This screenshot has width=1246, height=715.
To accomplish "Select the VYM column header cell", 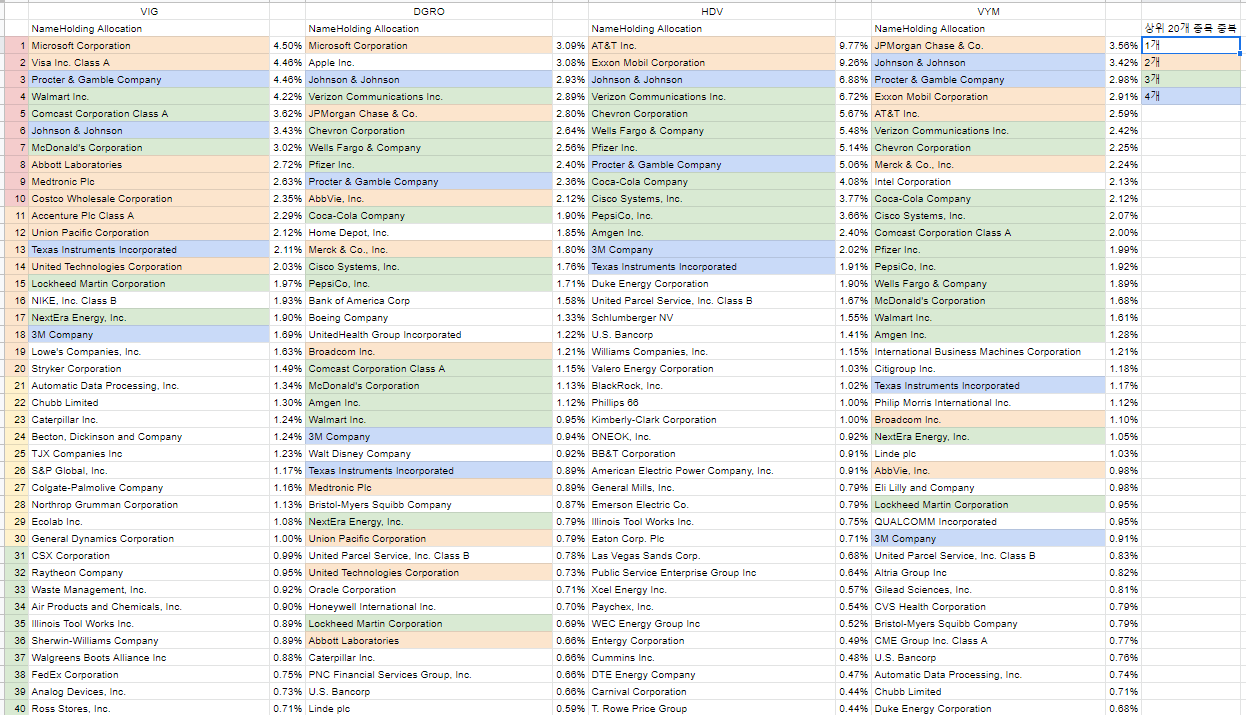I will [989, 11].
